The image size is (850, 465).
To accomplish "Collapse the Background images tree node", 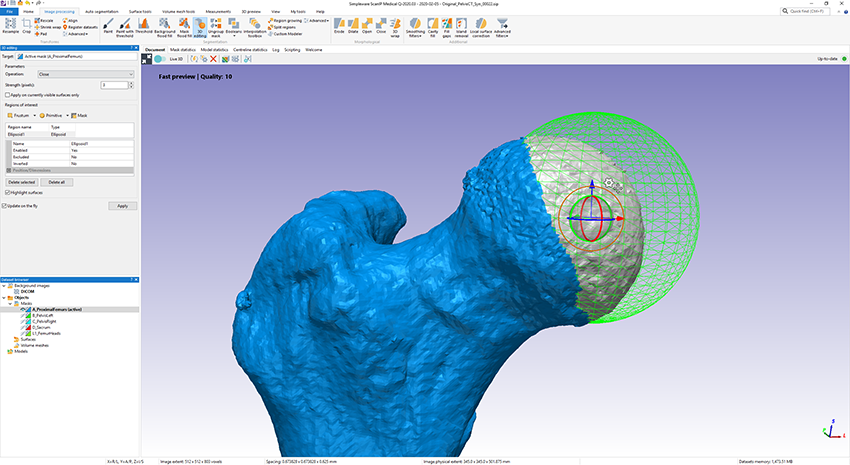I will (5, 285).
